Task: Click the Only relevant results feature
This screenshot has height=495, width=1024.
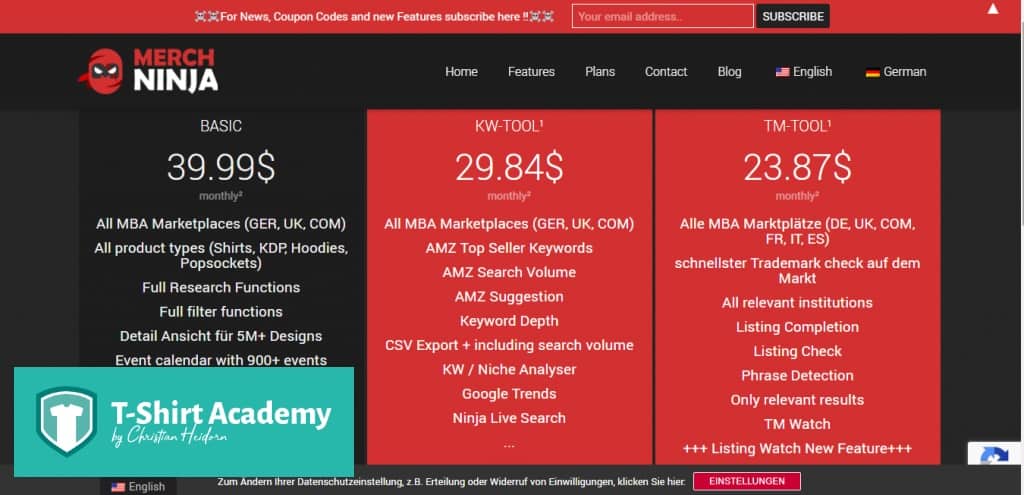Action: pos(797,400)
